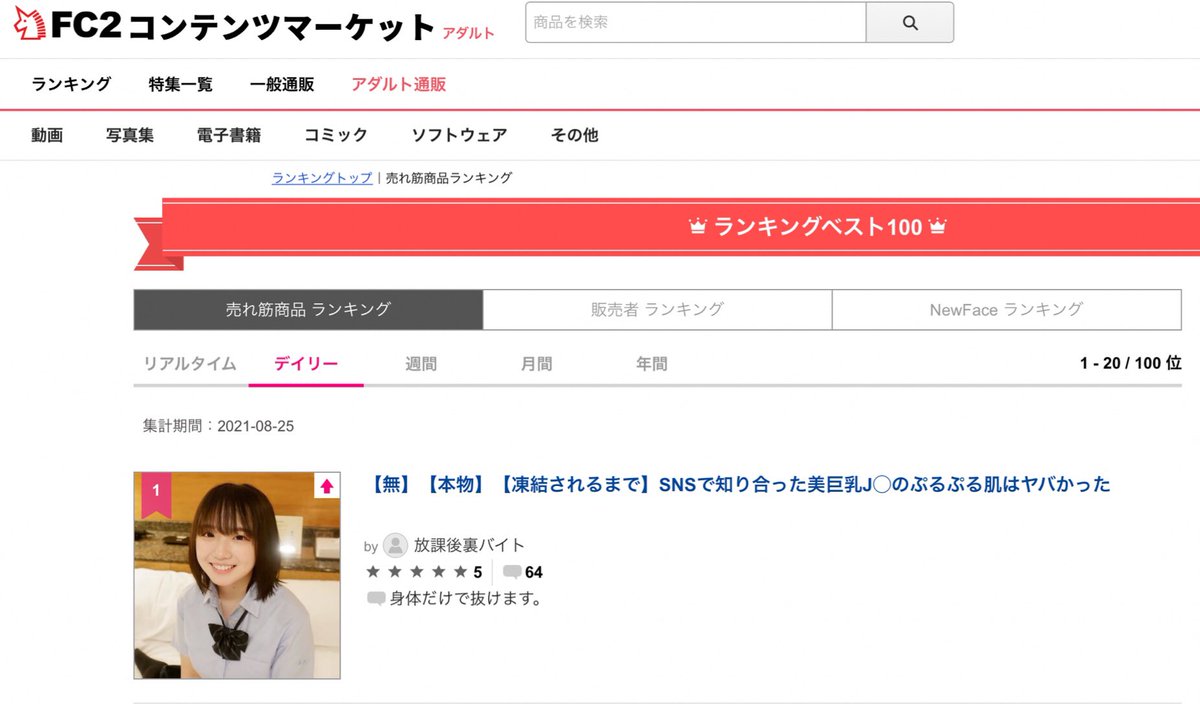Select the 売れ筋商品 ランキング tab

pos(308,310)
